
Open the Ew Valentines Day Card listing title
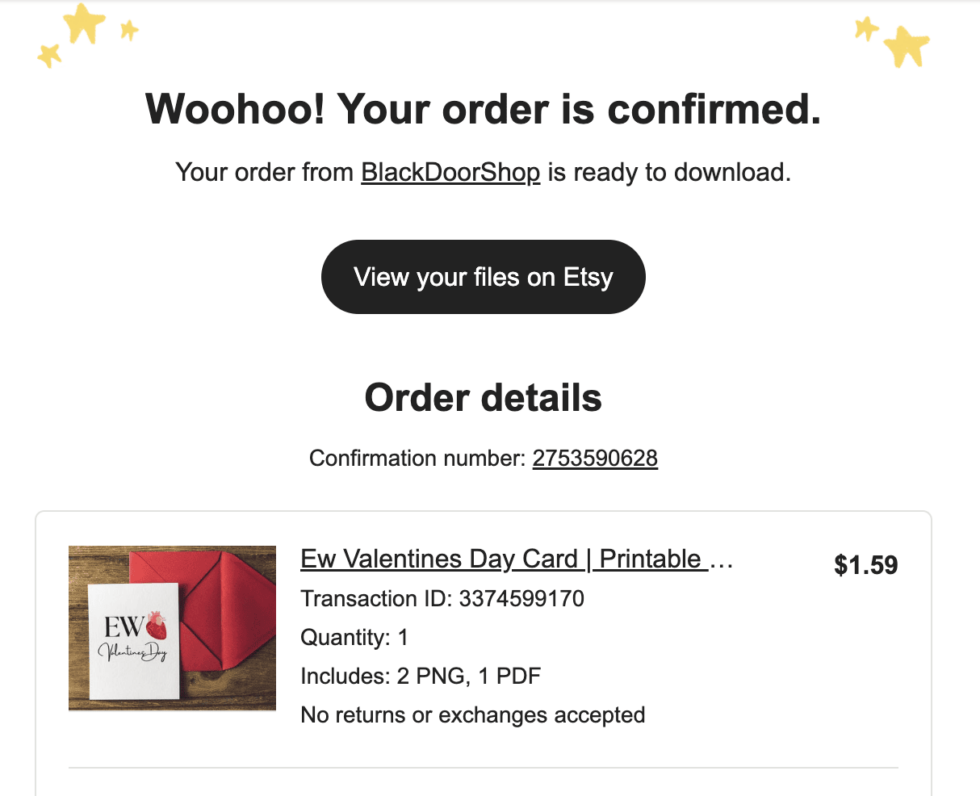(x=516, y=559)
